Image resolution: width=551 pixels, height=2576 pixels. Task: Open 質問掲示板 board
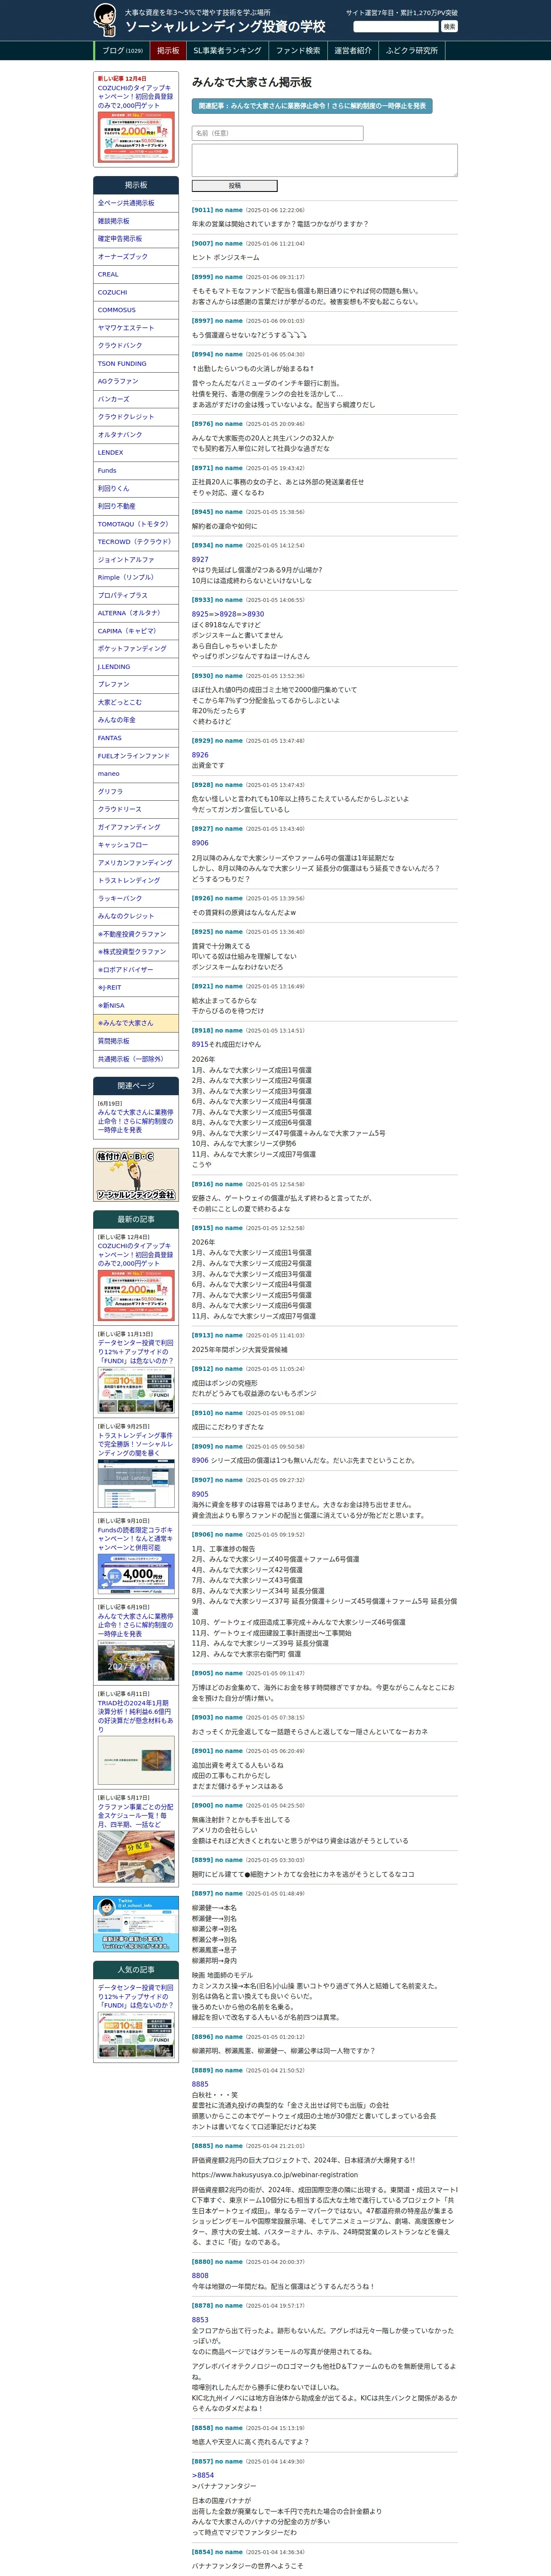pyautogui.click(x=136, y=1041)
